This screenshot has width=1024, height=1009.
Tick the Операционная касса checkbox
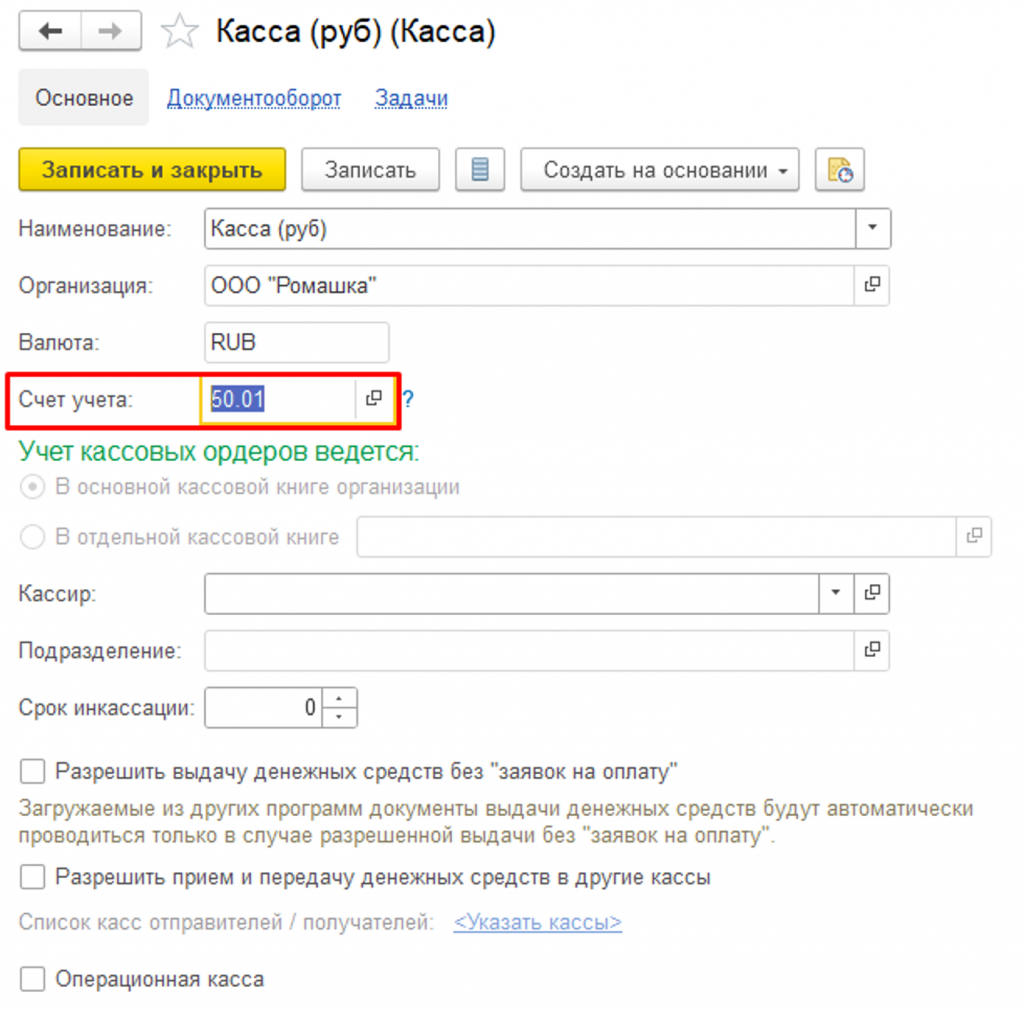(33, 979)
